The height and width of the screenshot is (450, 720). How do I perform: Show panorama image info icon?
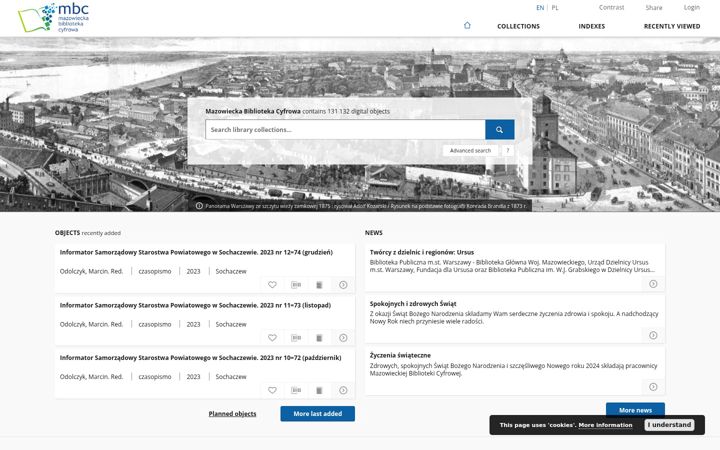pyautogui.click(x=199, y=206)
